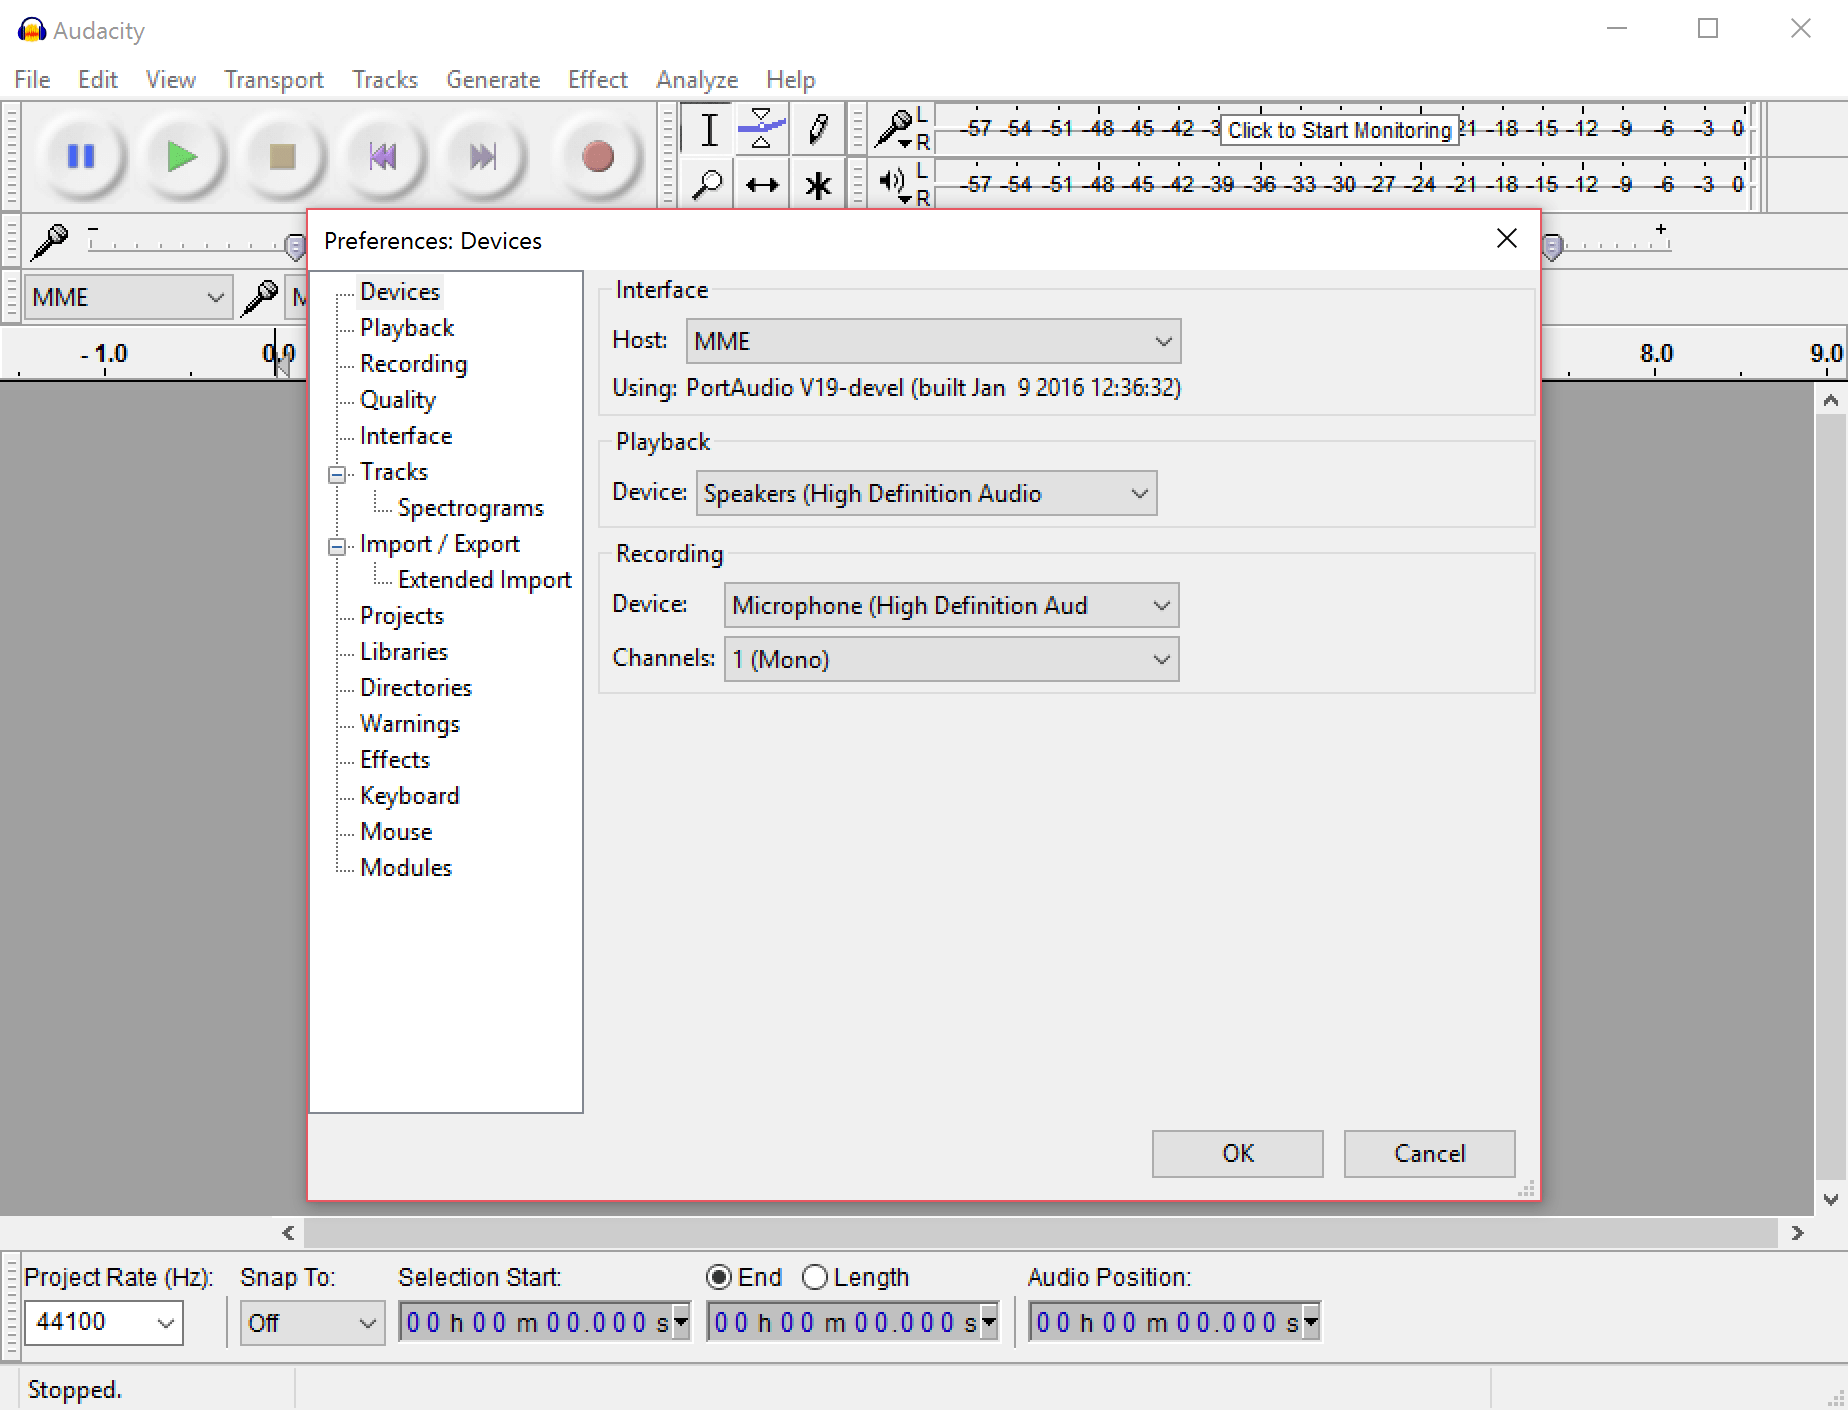Click the recording volume slider thumb
The width and height of the screenshot is (1848, 1410).
(295, 245)
